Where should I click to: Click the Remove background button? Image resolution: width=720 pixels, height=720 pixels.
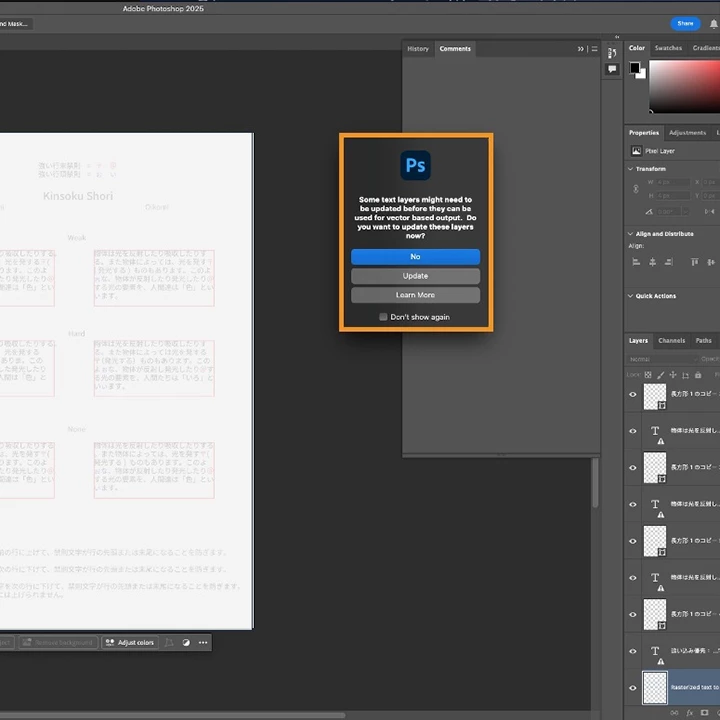pyautogui.click(x=58, y=642)
